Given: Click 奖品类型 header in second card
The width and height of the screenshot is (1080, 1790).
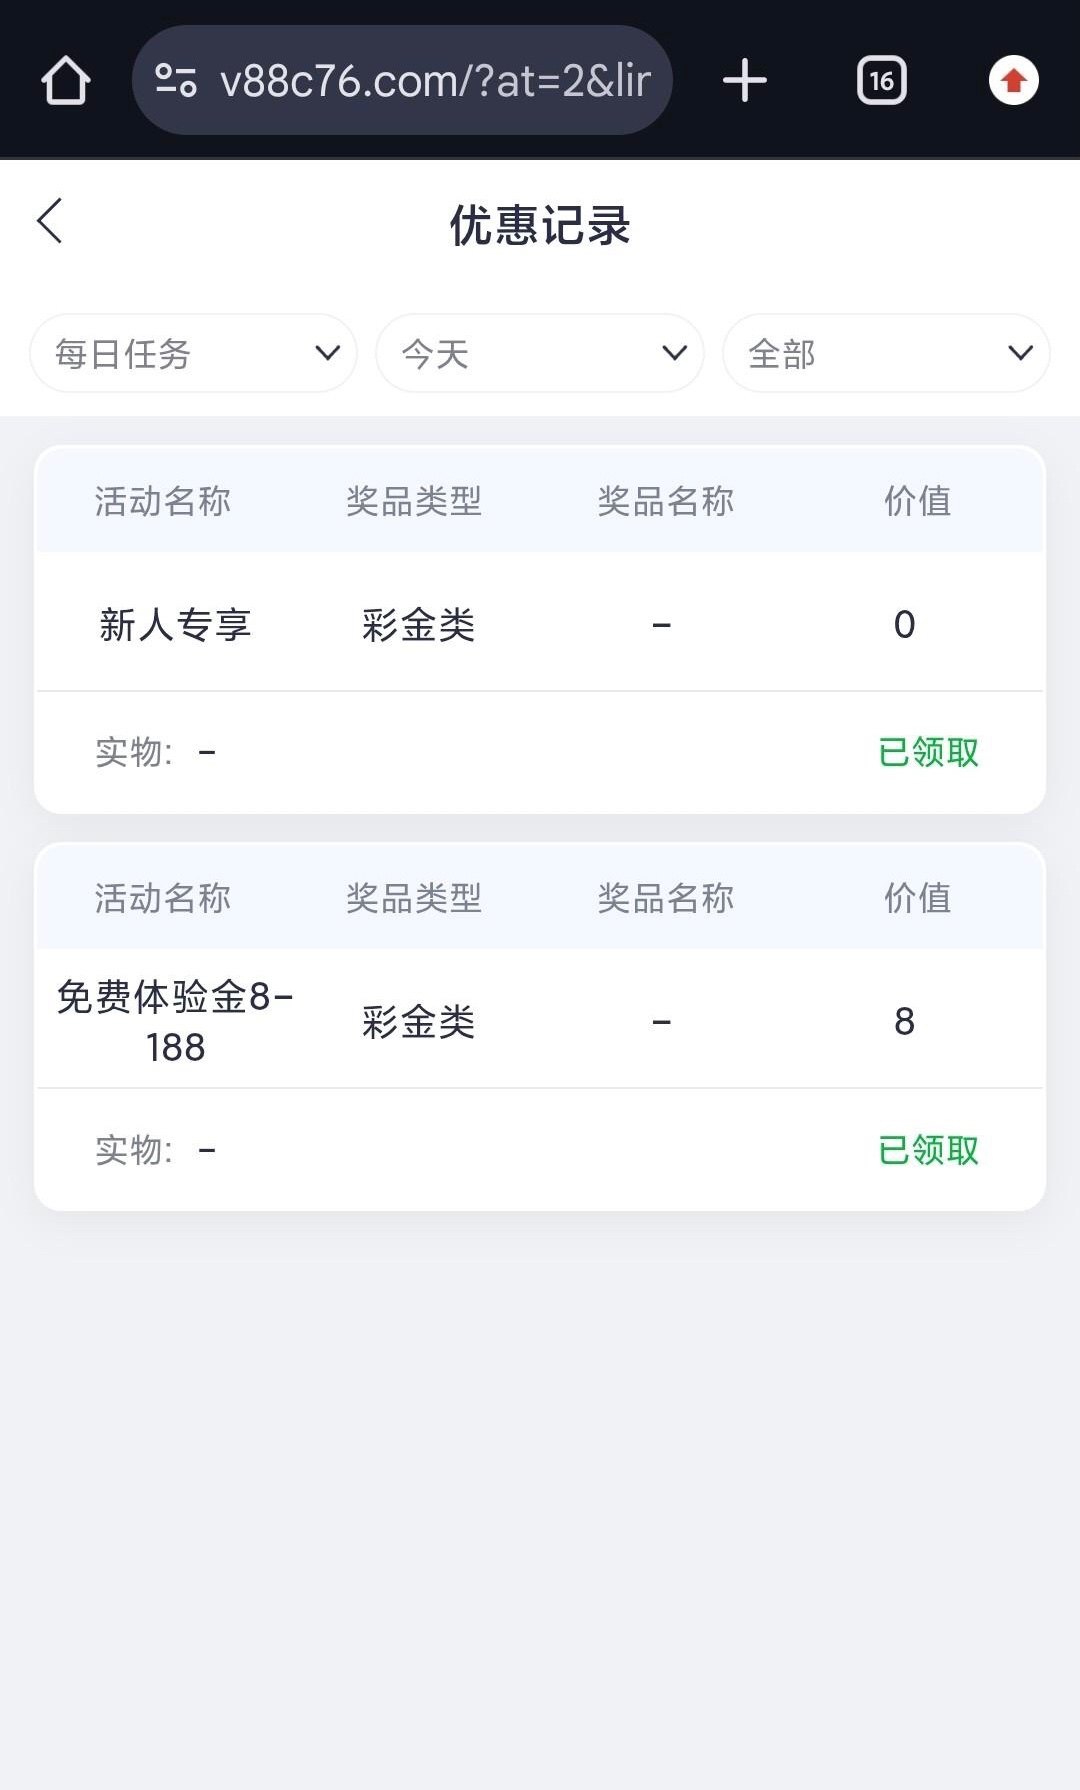Looking at the screenshot, I should pyautogui.click(x=414, y=898).
